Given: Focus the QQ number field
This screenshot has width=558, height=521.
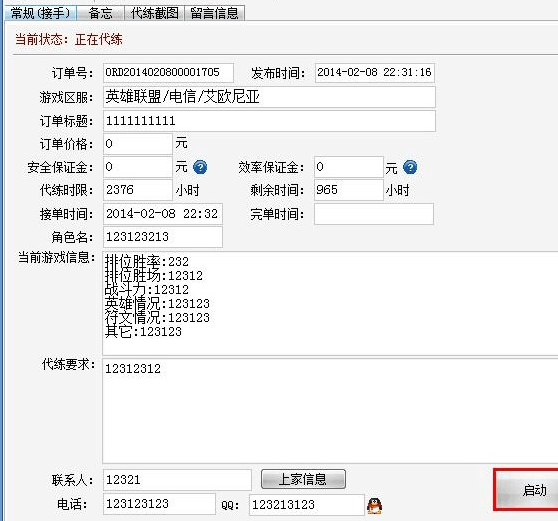Looking at the screenshot, I should (x=307, y=504).
